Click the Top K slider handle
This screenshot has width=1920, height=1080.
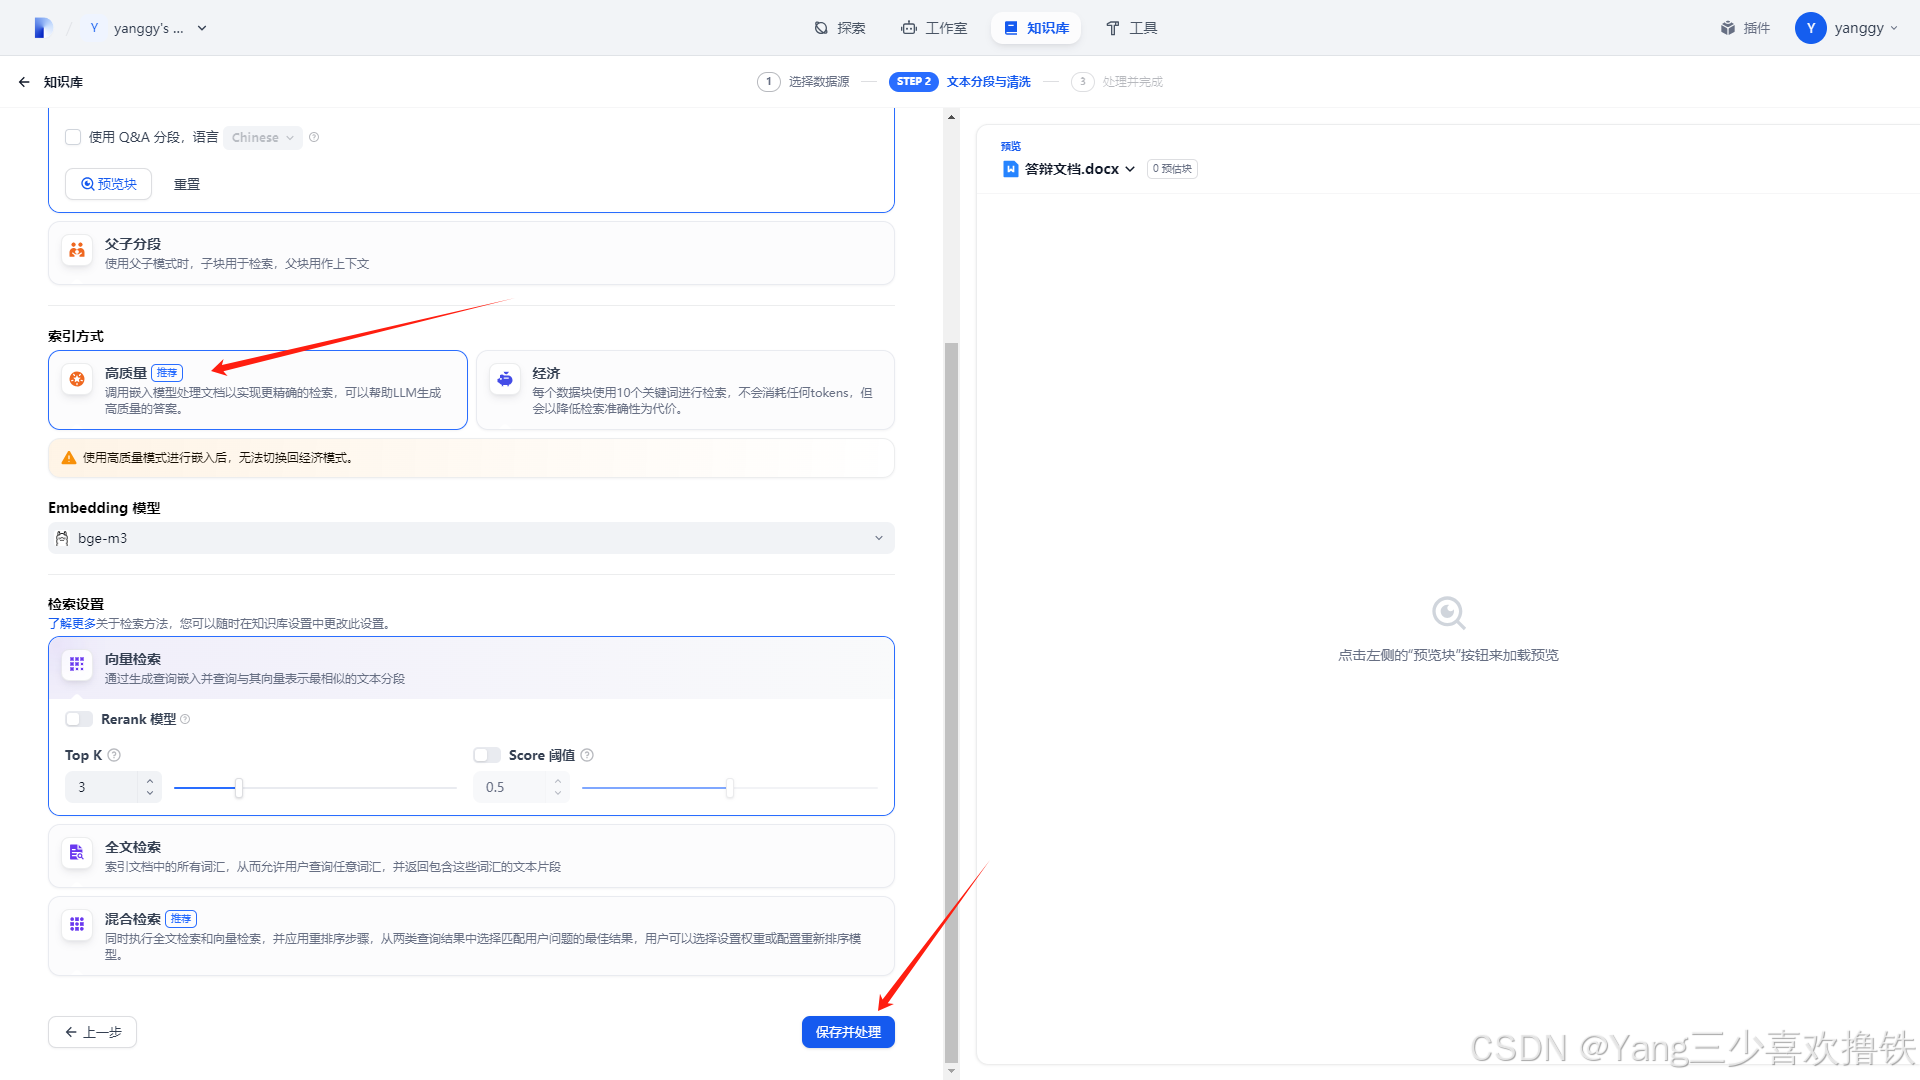[x=239, y=788]
